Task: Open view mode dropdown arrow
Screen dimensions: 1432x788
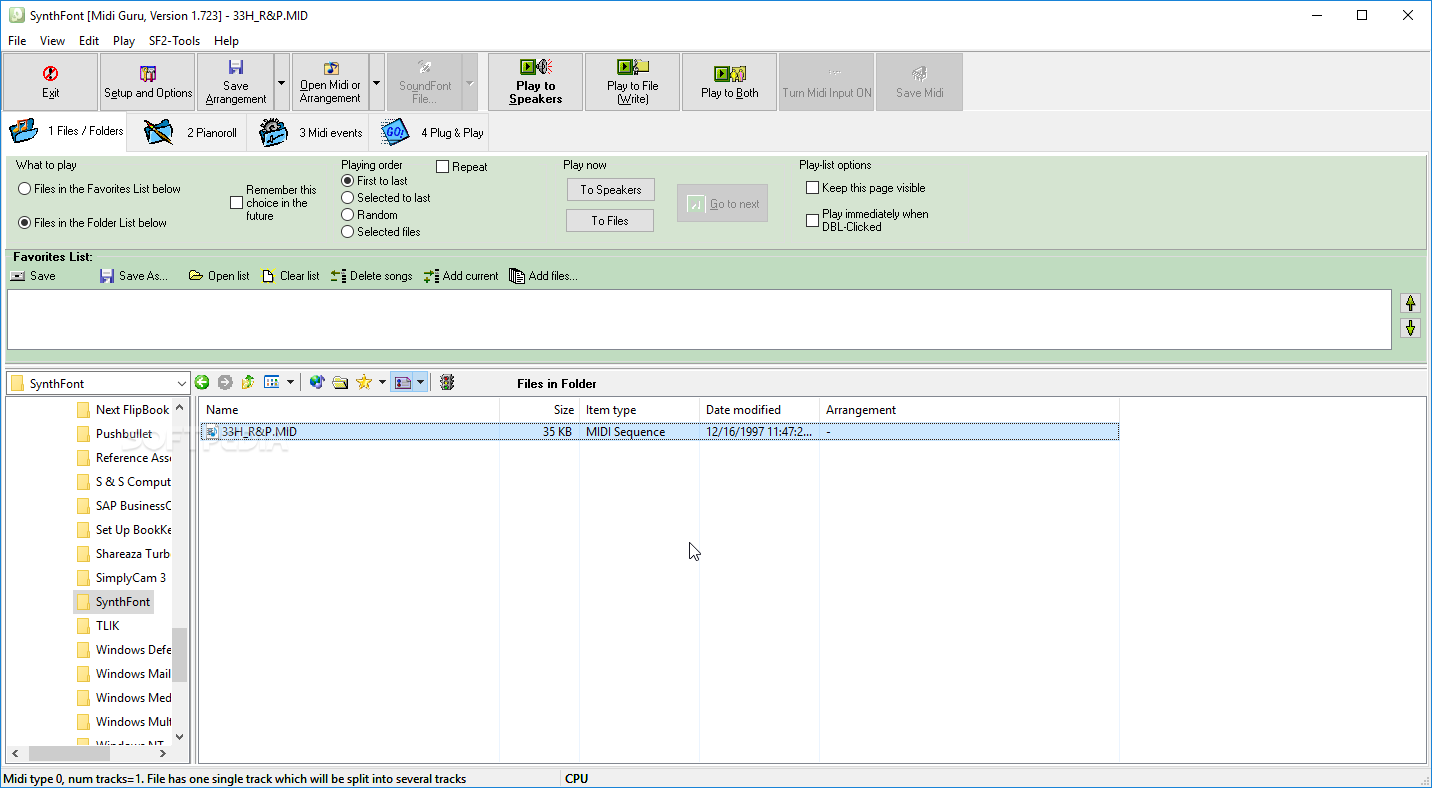Action: [290, 382]
